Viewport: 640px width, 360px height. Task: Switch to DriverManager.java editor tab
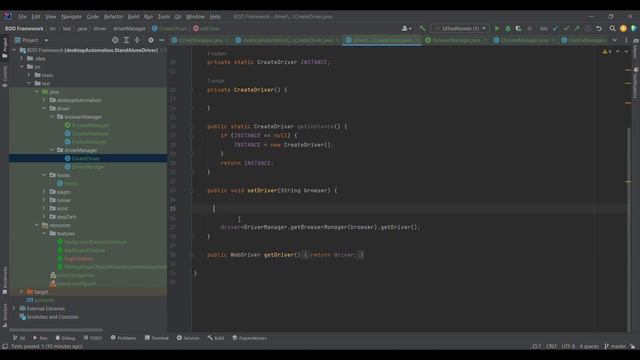click(x=200, y=40)
